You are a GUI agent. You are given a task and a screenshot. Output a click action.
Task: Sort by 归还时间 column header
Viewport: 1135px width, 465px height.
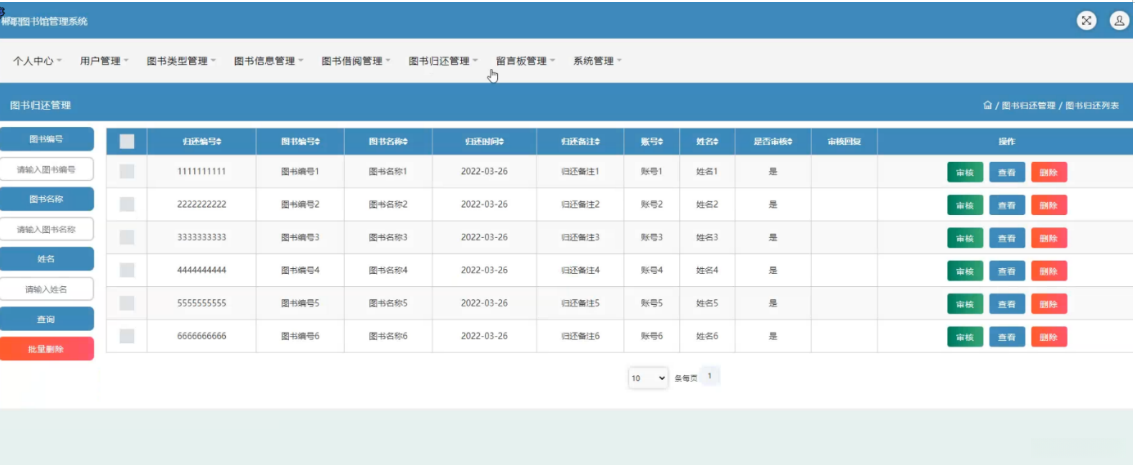[484, 141]
